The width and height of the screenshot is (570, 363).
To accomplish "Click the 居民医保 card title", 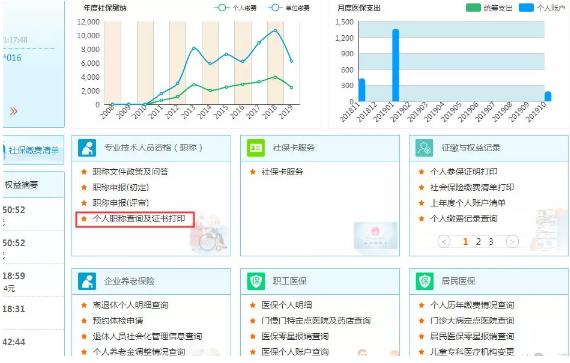I will tap(458, 281).
